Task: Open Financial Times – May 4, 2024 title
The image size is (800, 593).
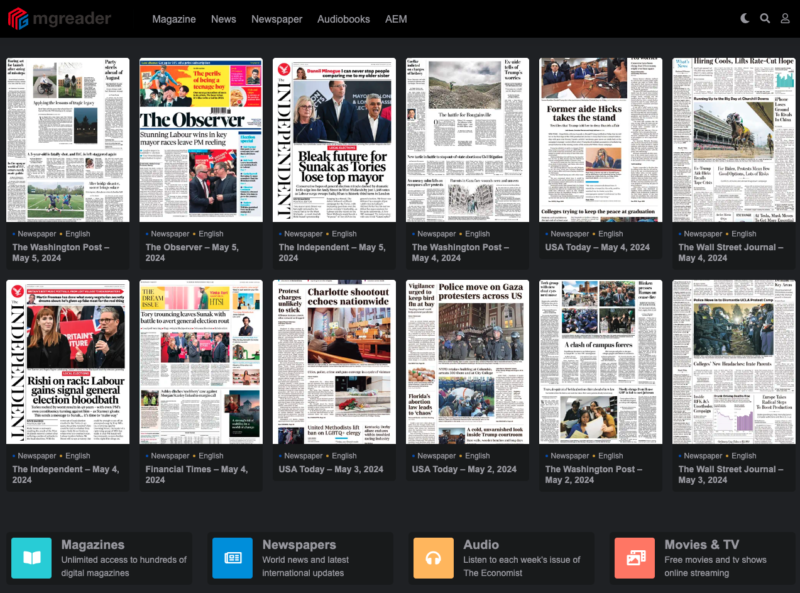Action: click(x=196, y=474)
